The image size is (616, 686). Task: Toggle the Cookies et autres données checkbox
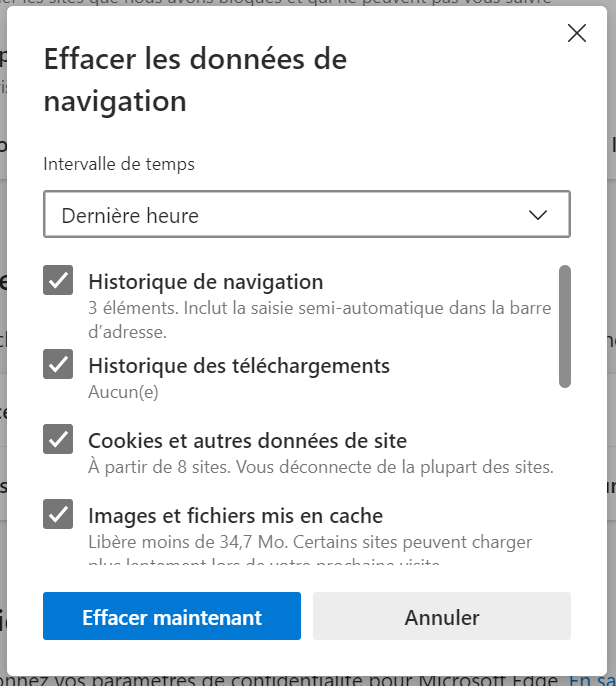click(58, 439)
